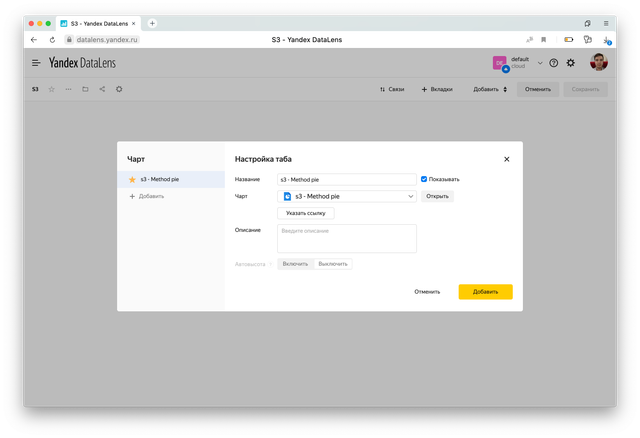Expand the default cloud account switcher
The width and height of the screenshot is (640, 438).
pos(540,62)
